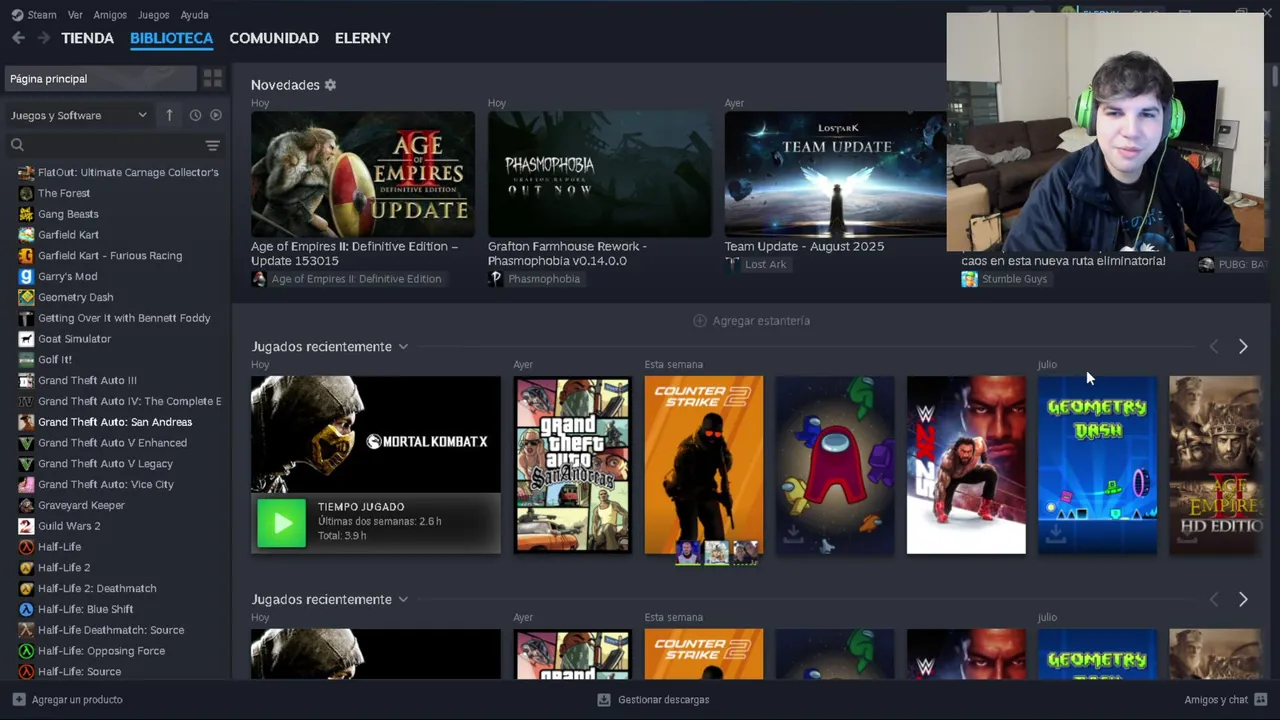Play Mortal Kombat X green button
1280x720 pixels.
pos(282,522)
